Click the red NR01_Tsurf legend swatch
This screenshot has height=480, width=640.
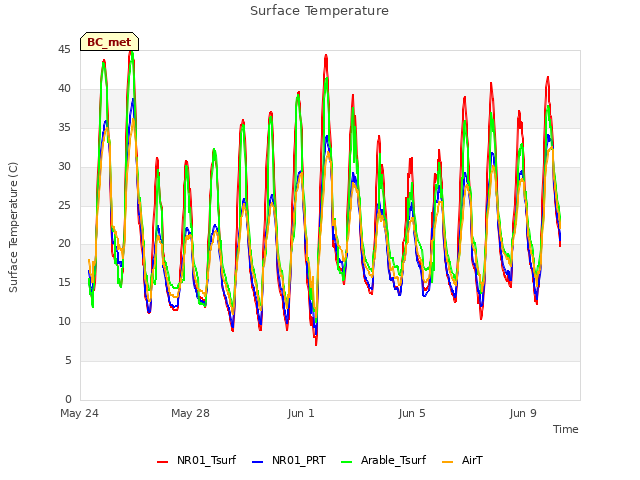coord(162,462)
